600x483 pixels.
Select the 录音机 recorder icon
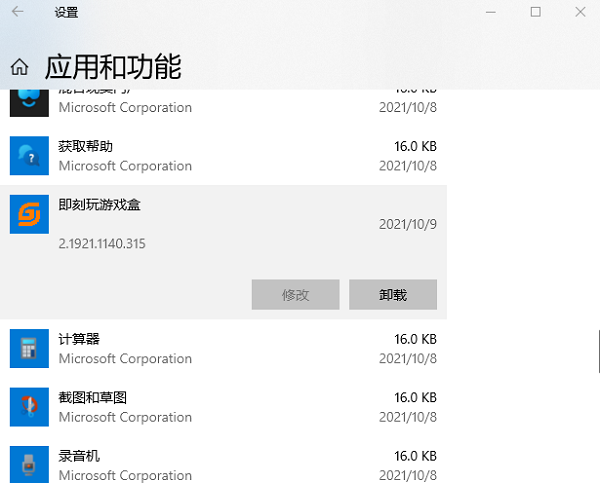[x=29, y=465]
